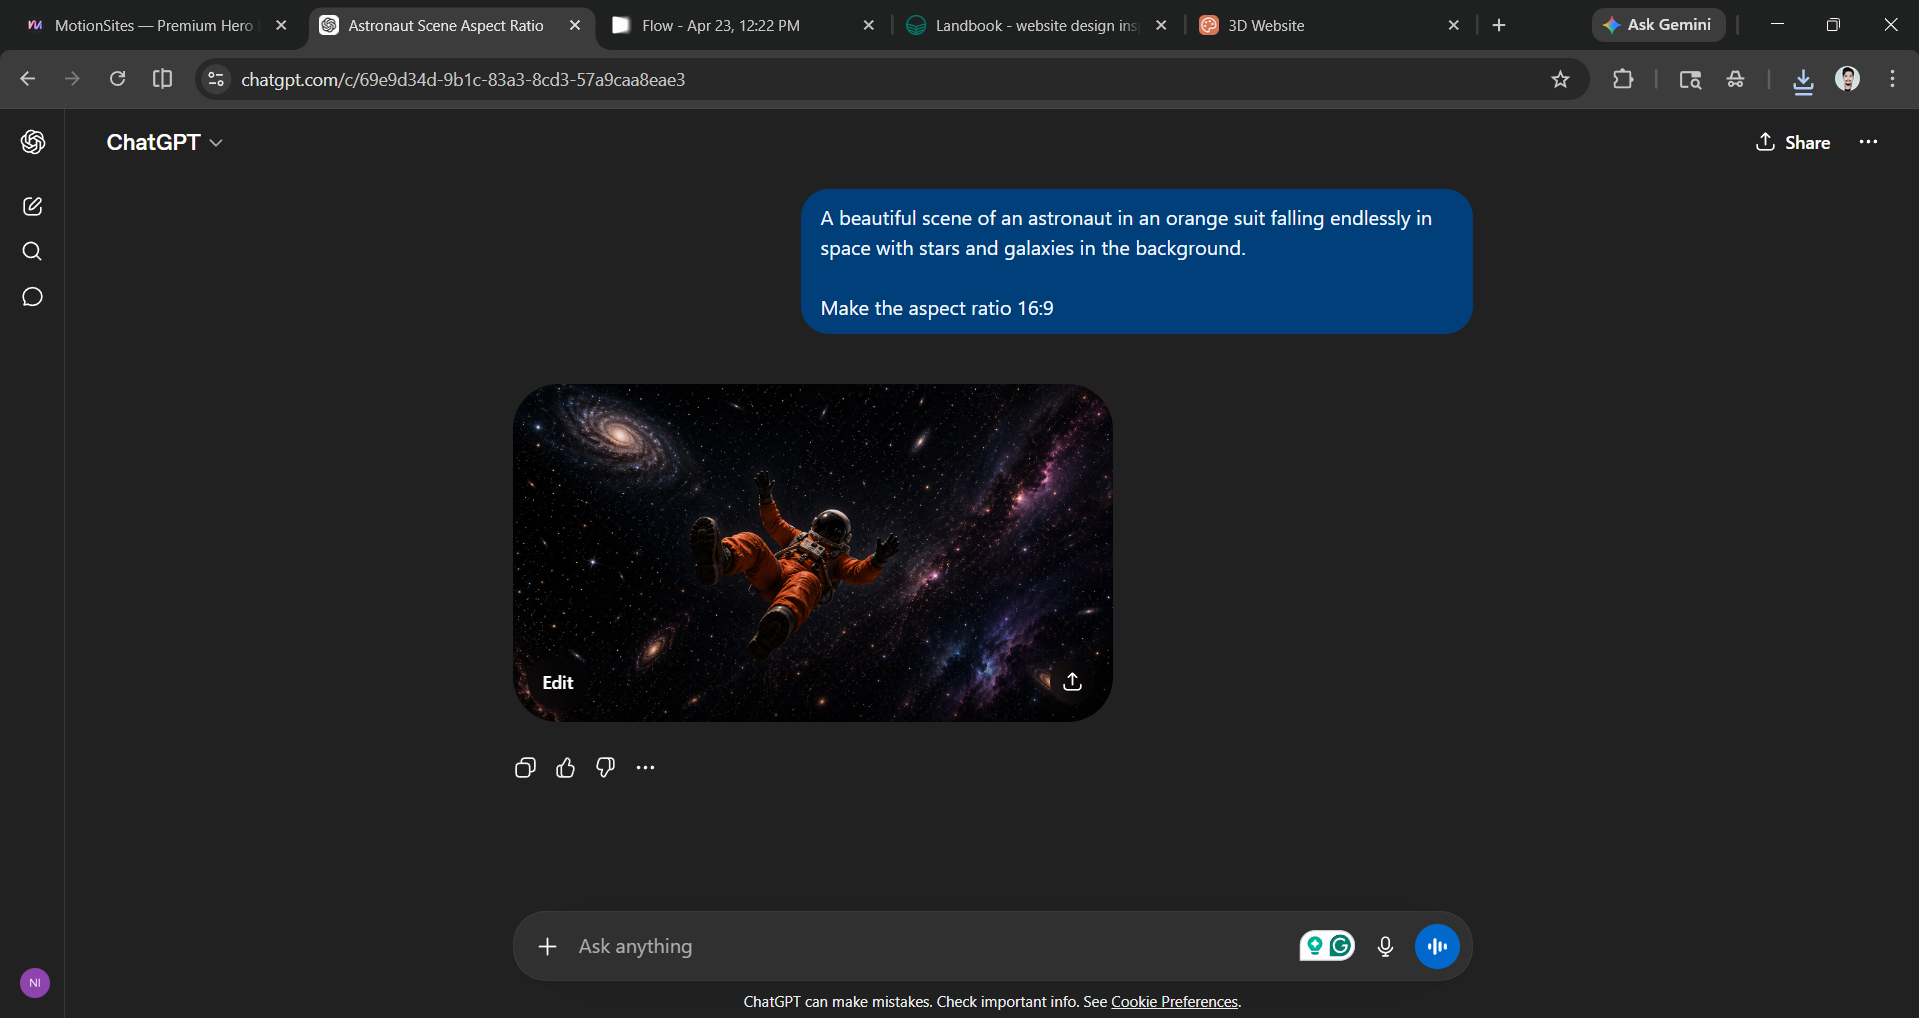The image size is (1919, 1018).
Task: Open the attachment plus icon in composer
Action: tap(547, 945)
